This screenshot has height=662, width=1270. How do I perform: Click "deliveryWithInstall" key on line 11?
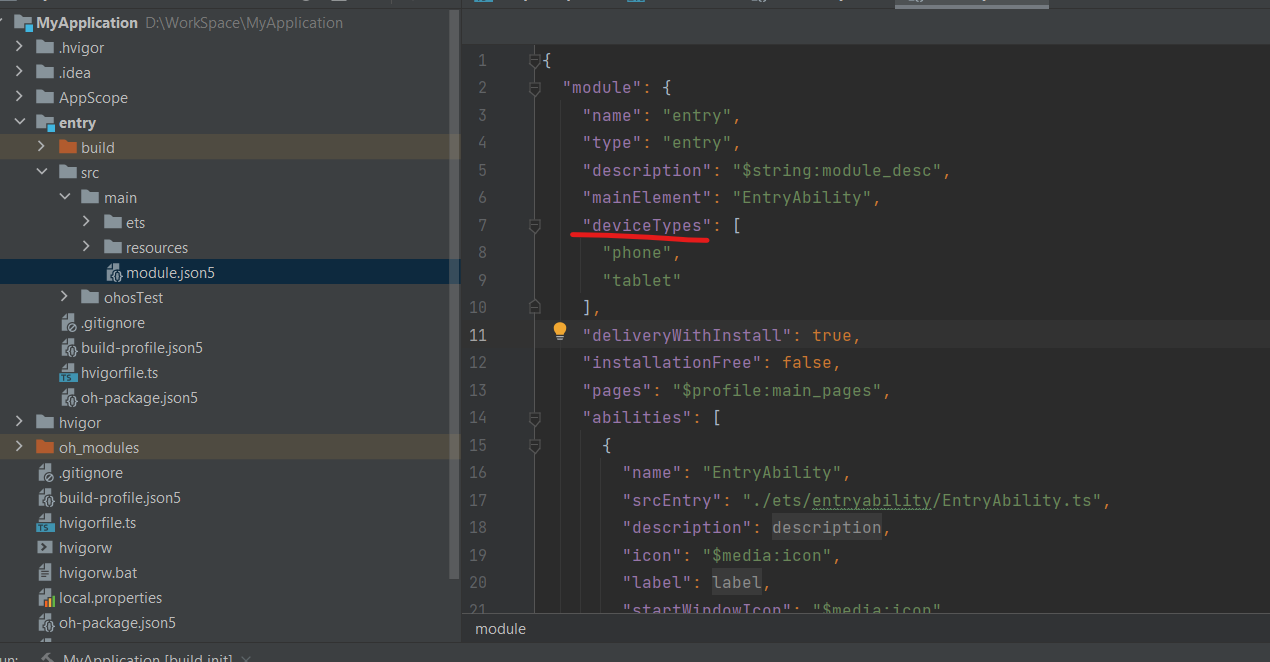coord(687,335)
